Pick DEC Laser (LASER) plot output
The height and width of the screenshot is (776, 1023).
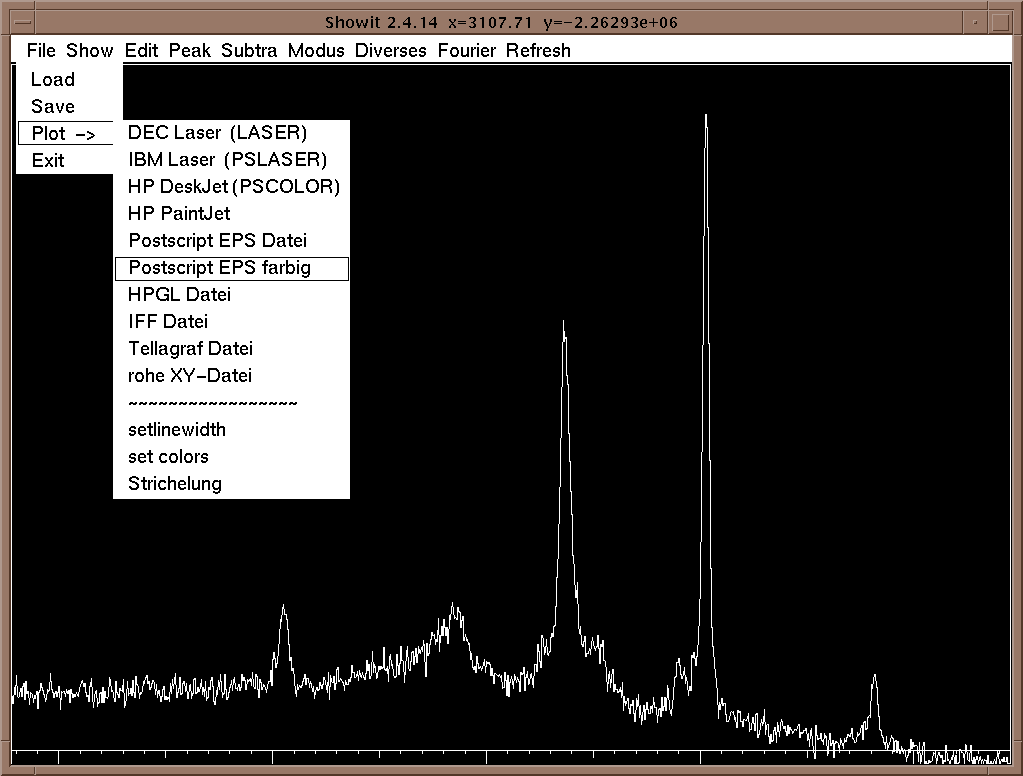pos(217,133)
